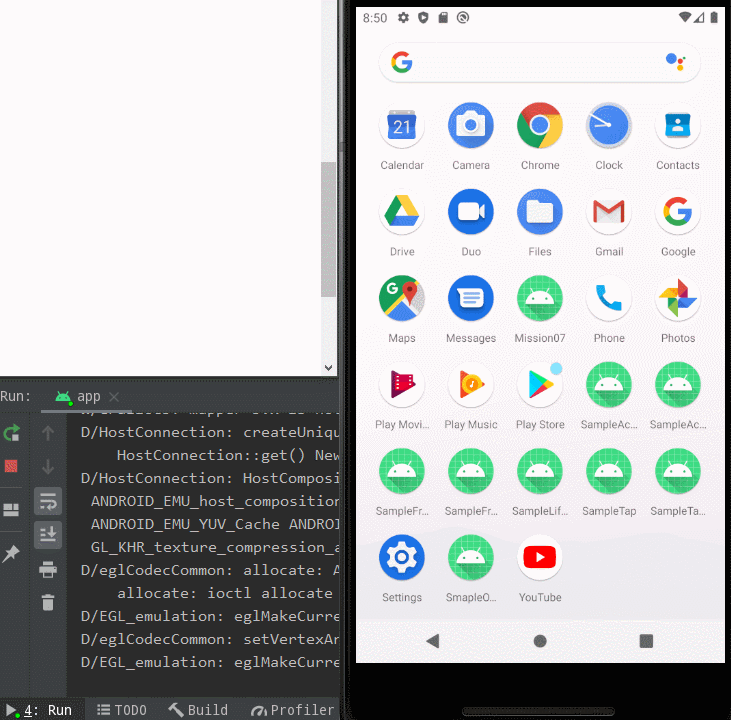Launch Play Movies app
Viewport: 731px width, 720px height.
coord(401,385)
